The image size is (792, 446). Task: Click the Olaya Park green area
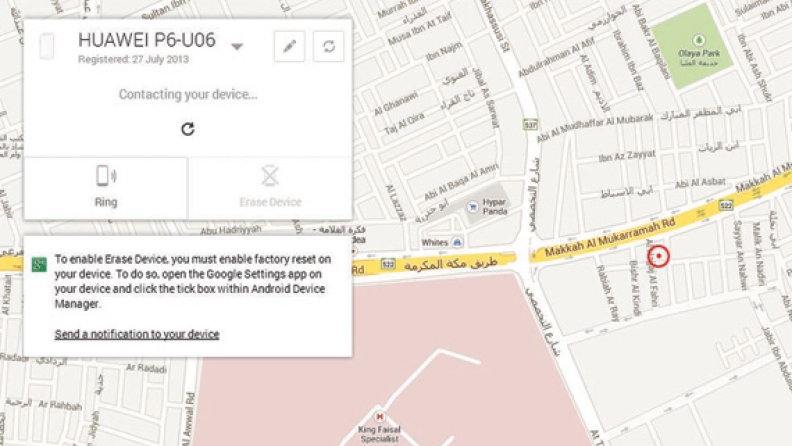pos(692,45)
